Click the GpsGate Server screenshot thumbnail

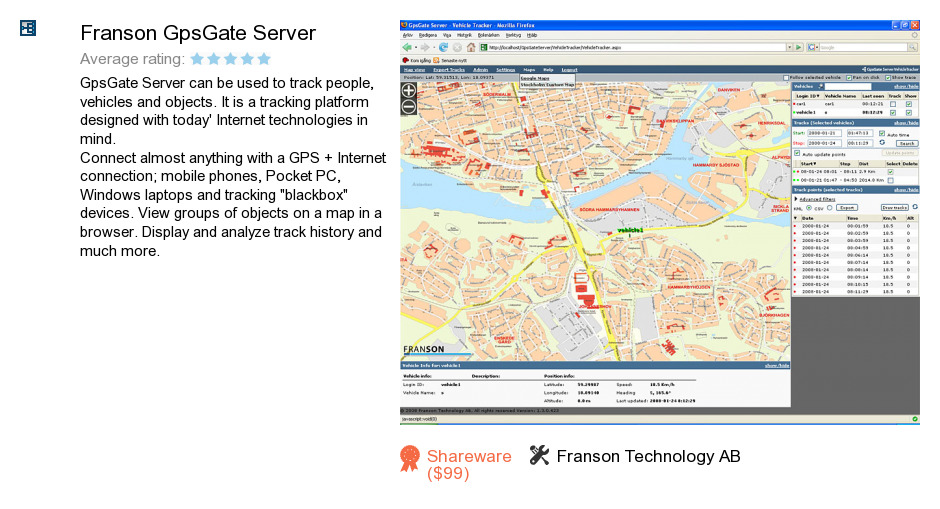coord(659,222)
